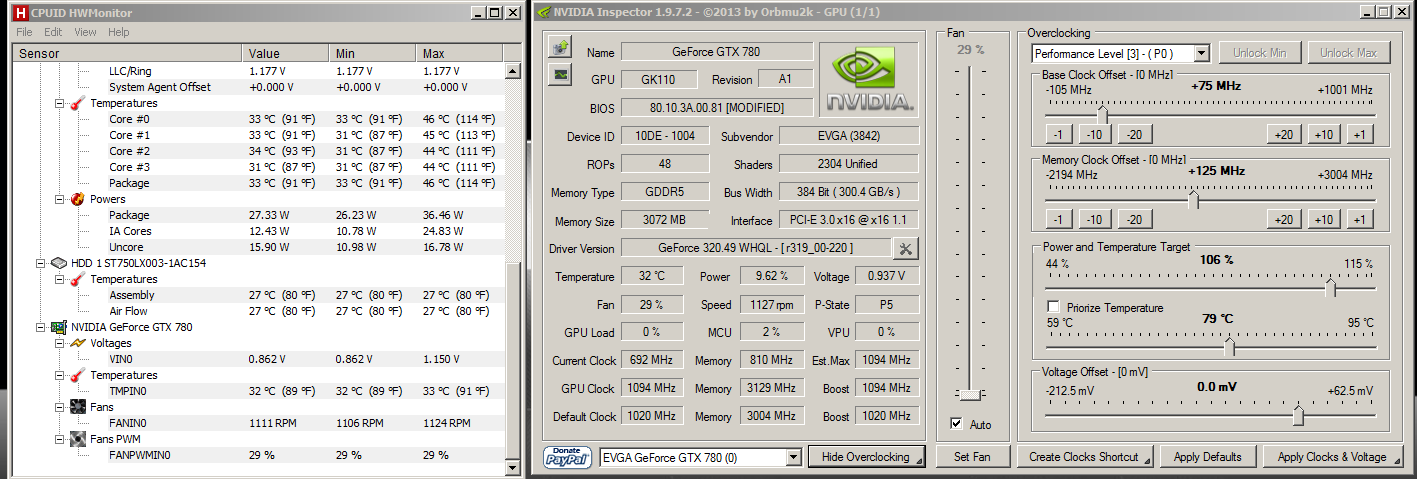Screen dimensions: 1417x479
Task: Click Hide Overclocking button
Action: (x=867, y=457)
